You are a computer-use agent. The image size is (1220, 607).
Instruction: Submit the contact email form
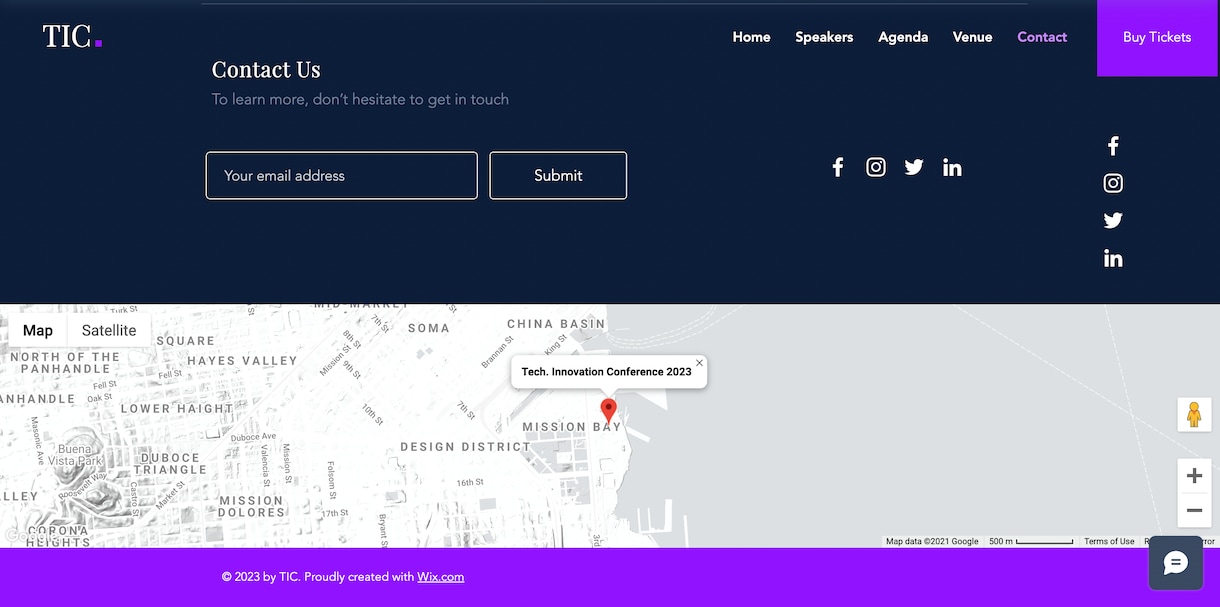(x=558, y=175)
